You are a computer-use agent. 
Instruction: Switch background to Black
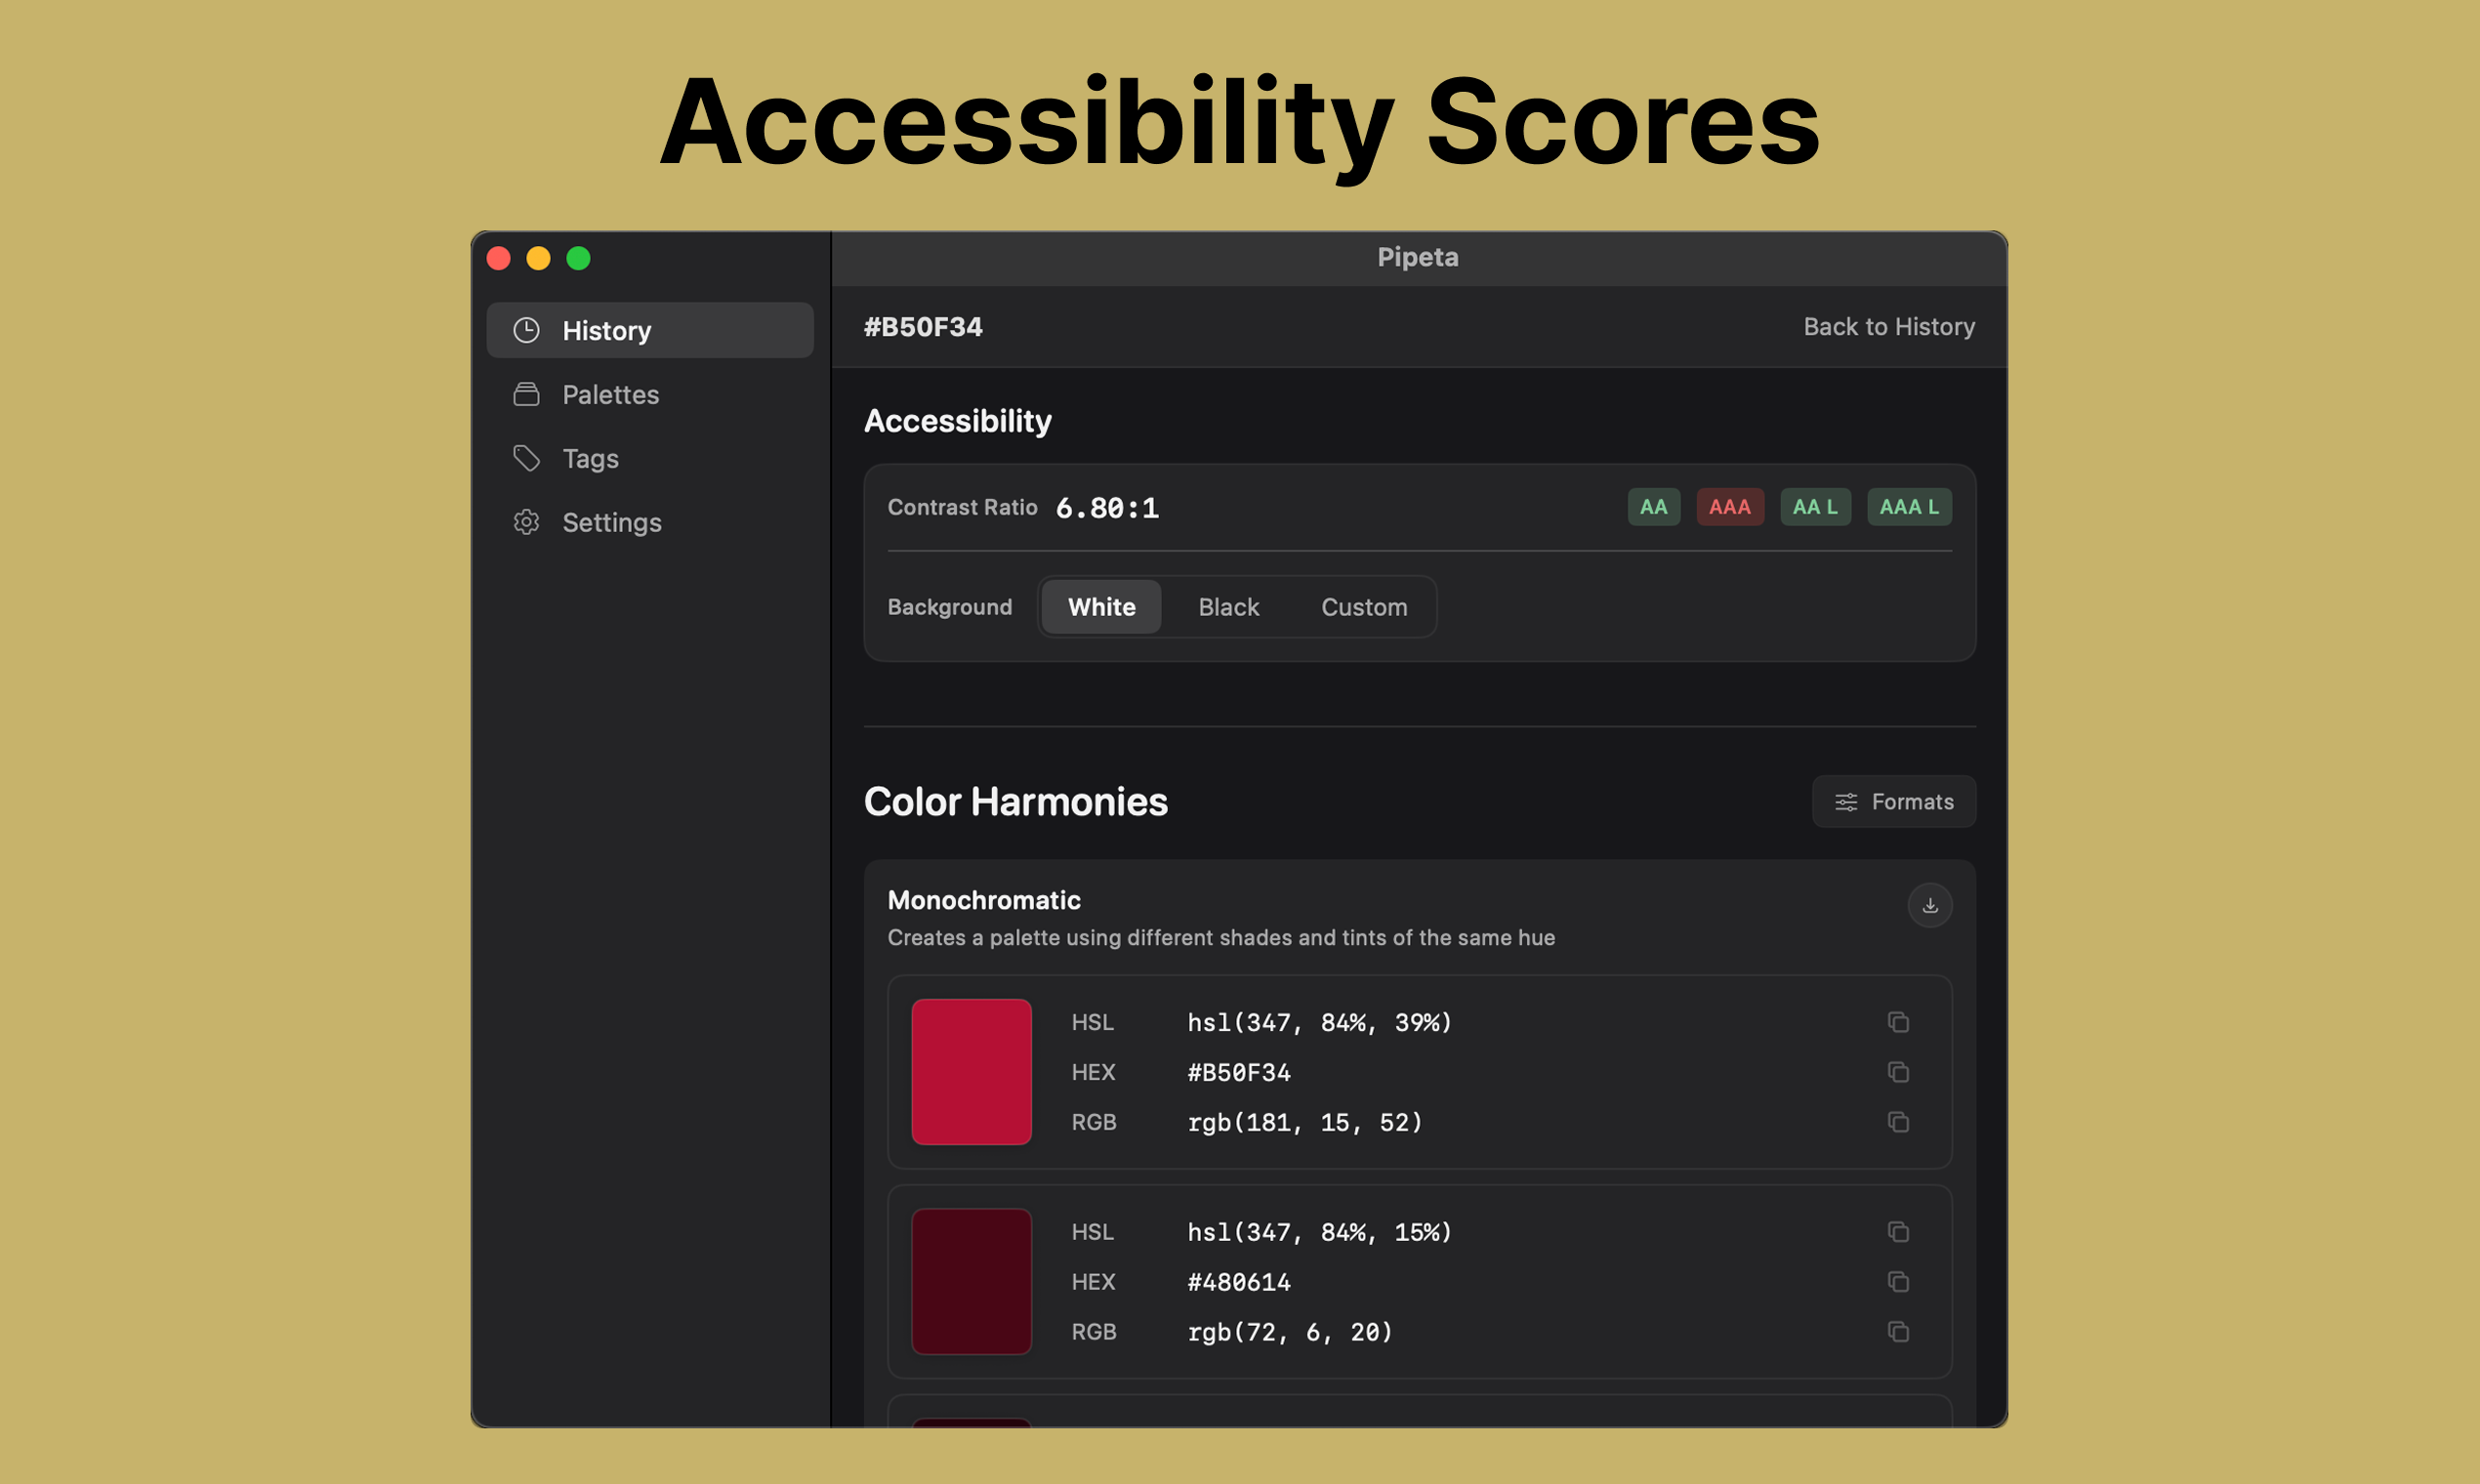point(1228,607)
